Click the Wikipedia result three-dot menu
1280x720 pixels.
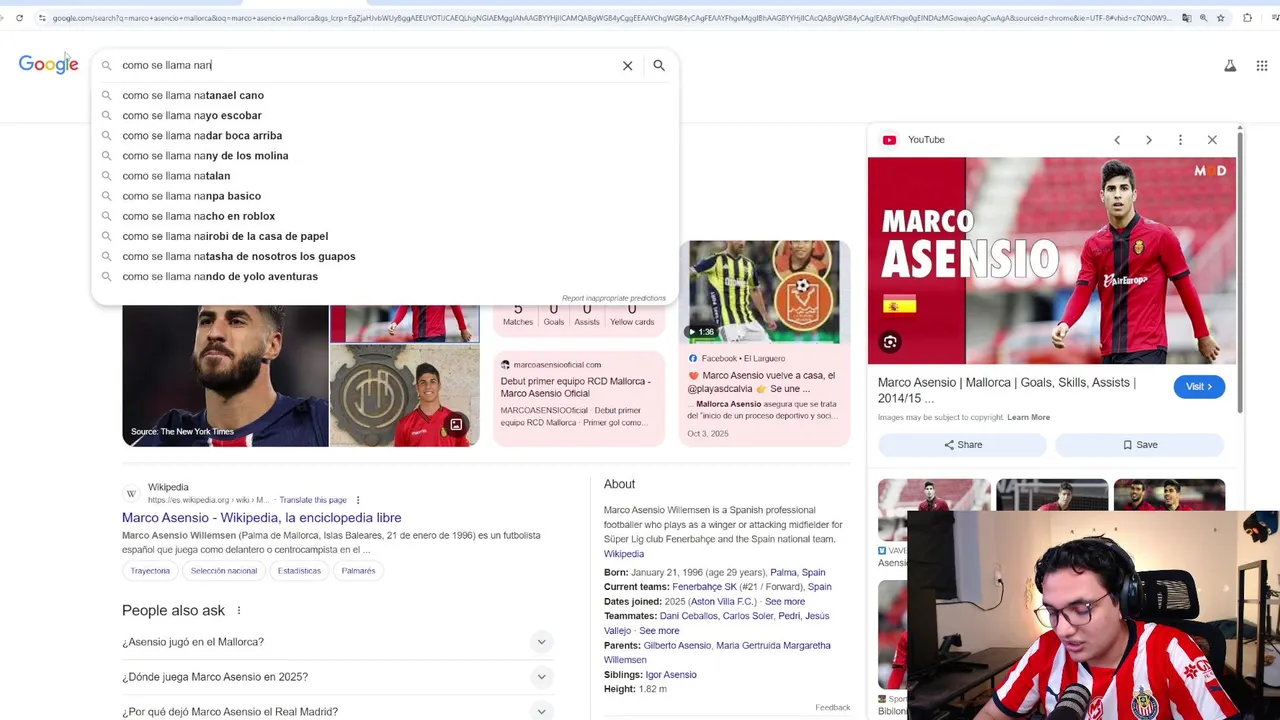(x=357, y=500)
